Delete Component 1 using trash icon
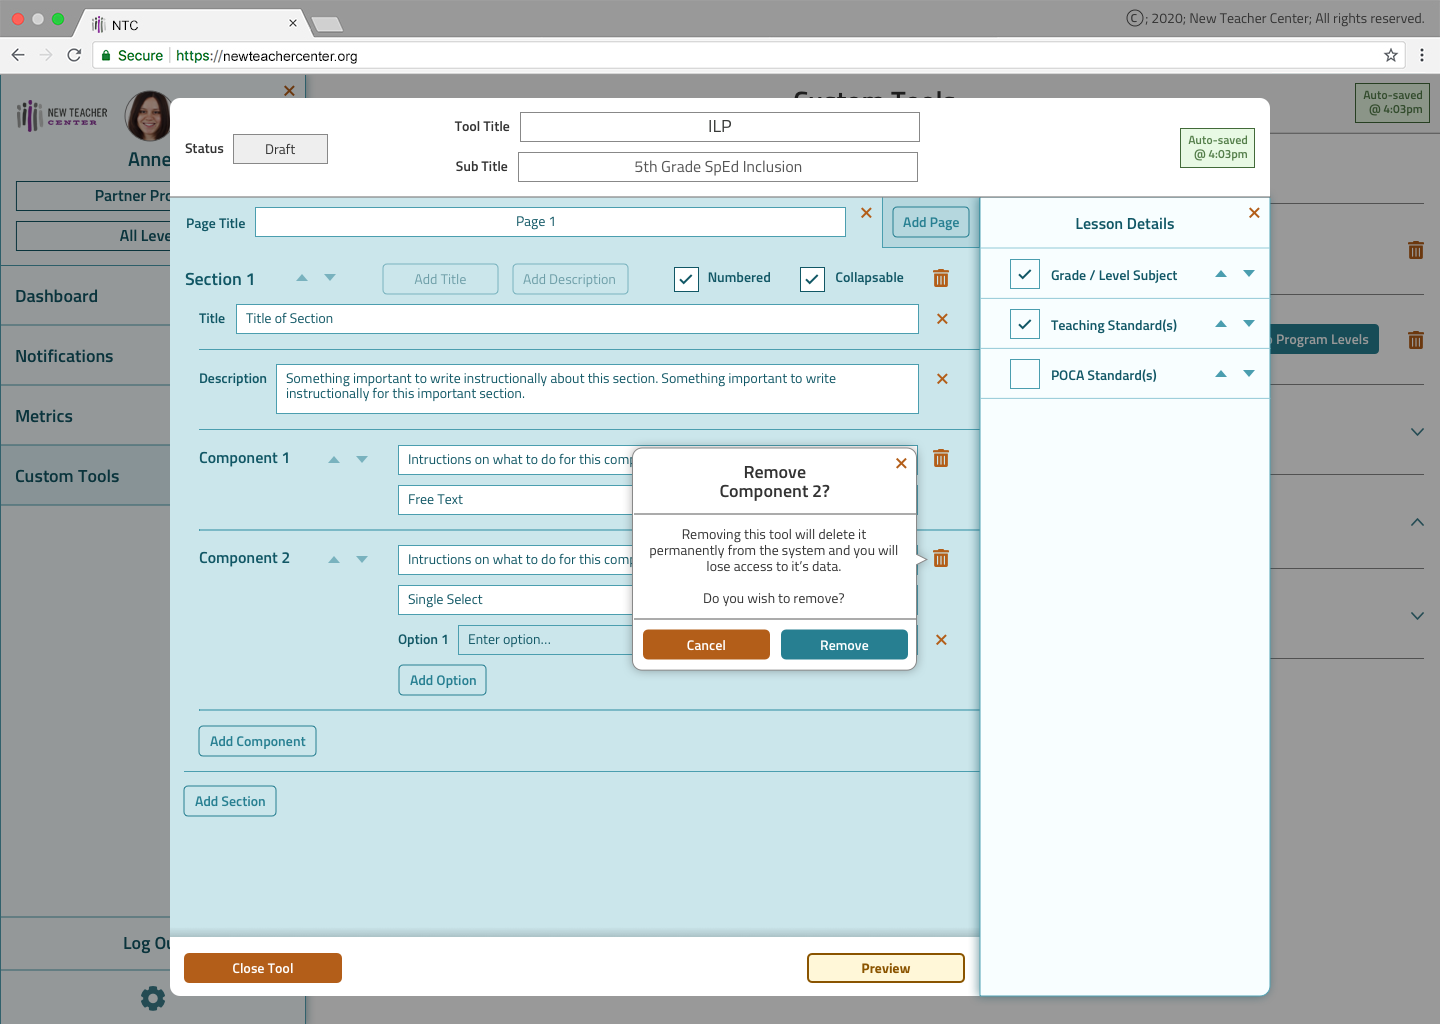 point(941,458)
